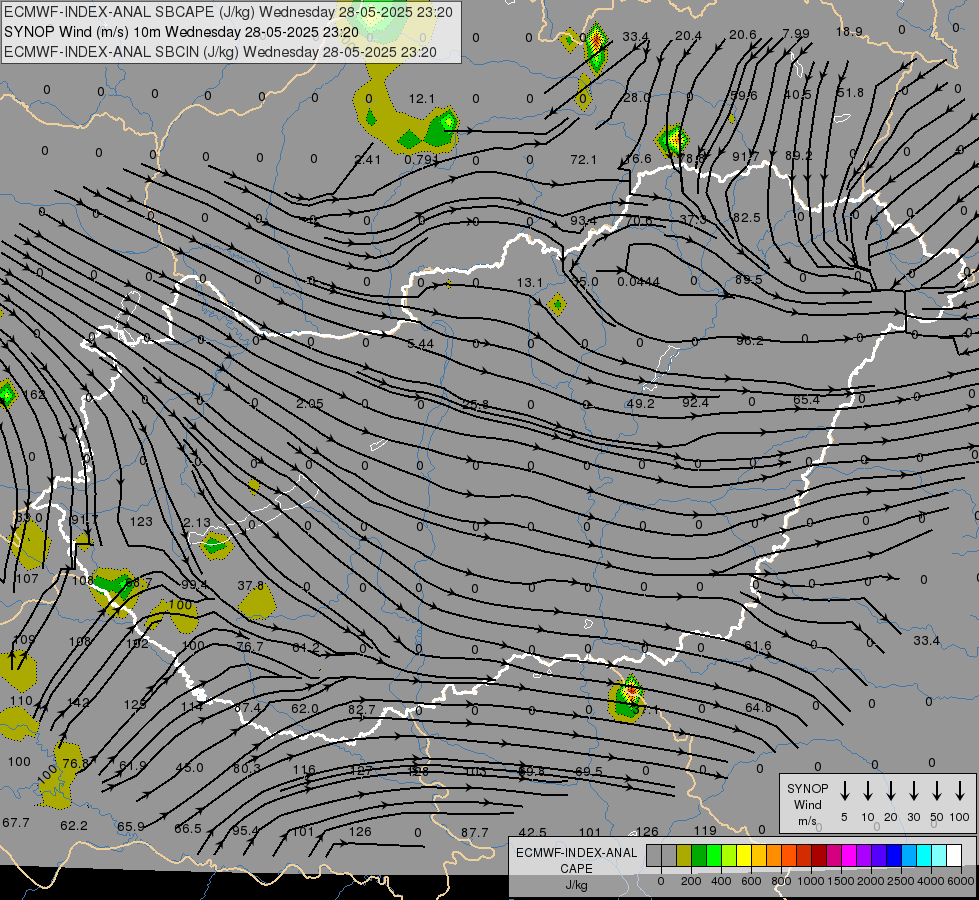The width and height of the screenshot is (979, 900).
Task: Pick the orange CAPE swatch before 800
Action: [x=774, y=855]
